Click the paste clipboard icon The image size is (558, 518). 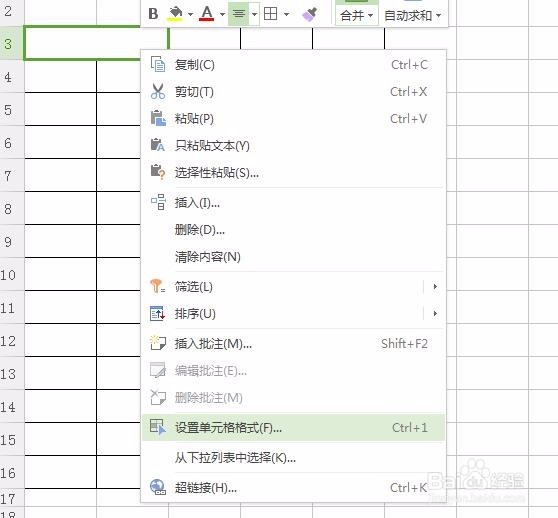point(158,118)
